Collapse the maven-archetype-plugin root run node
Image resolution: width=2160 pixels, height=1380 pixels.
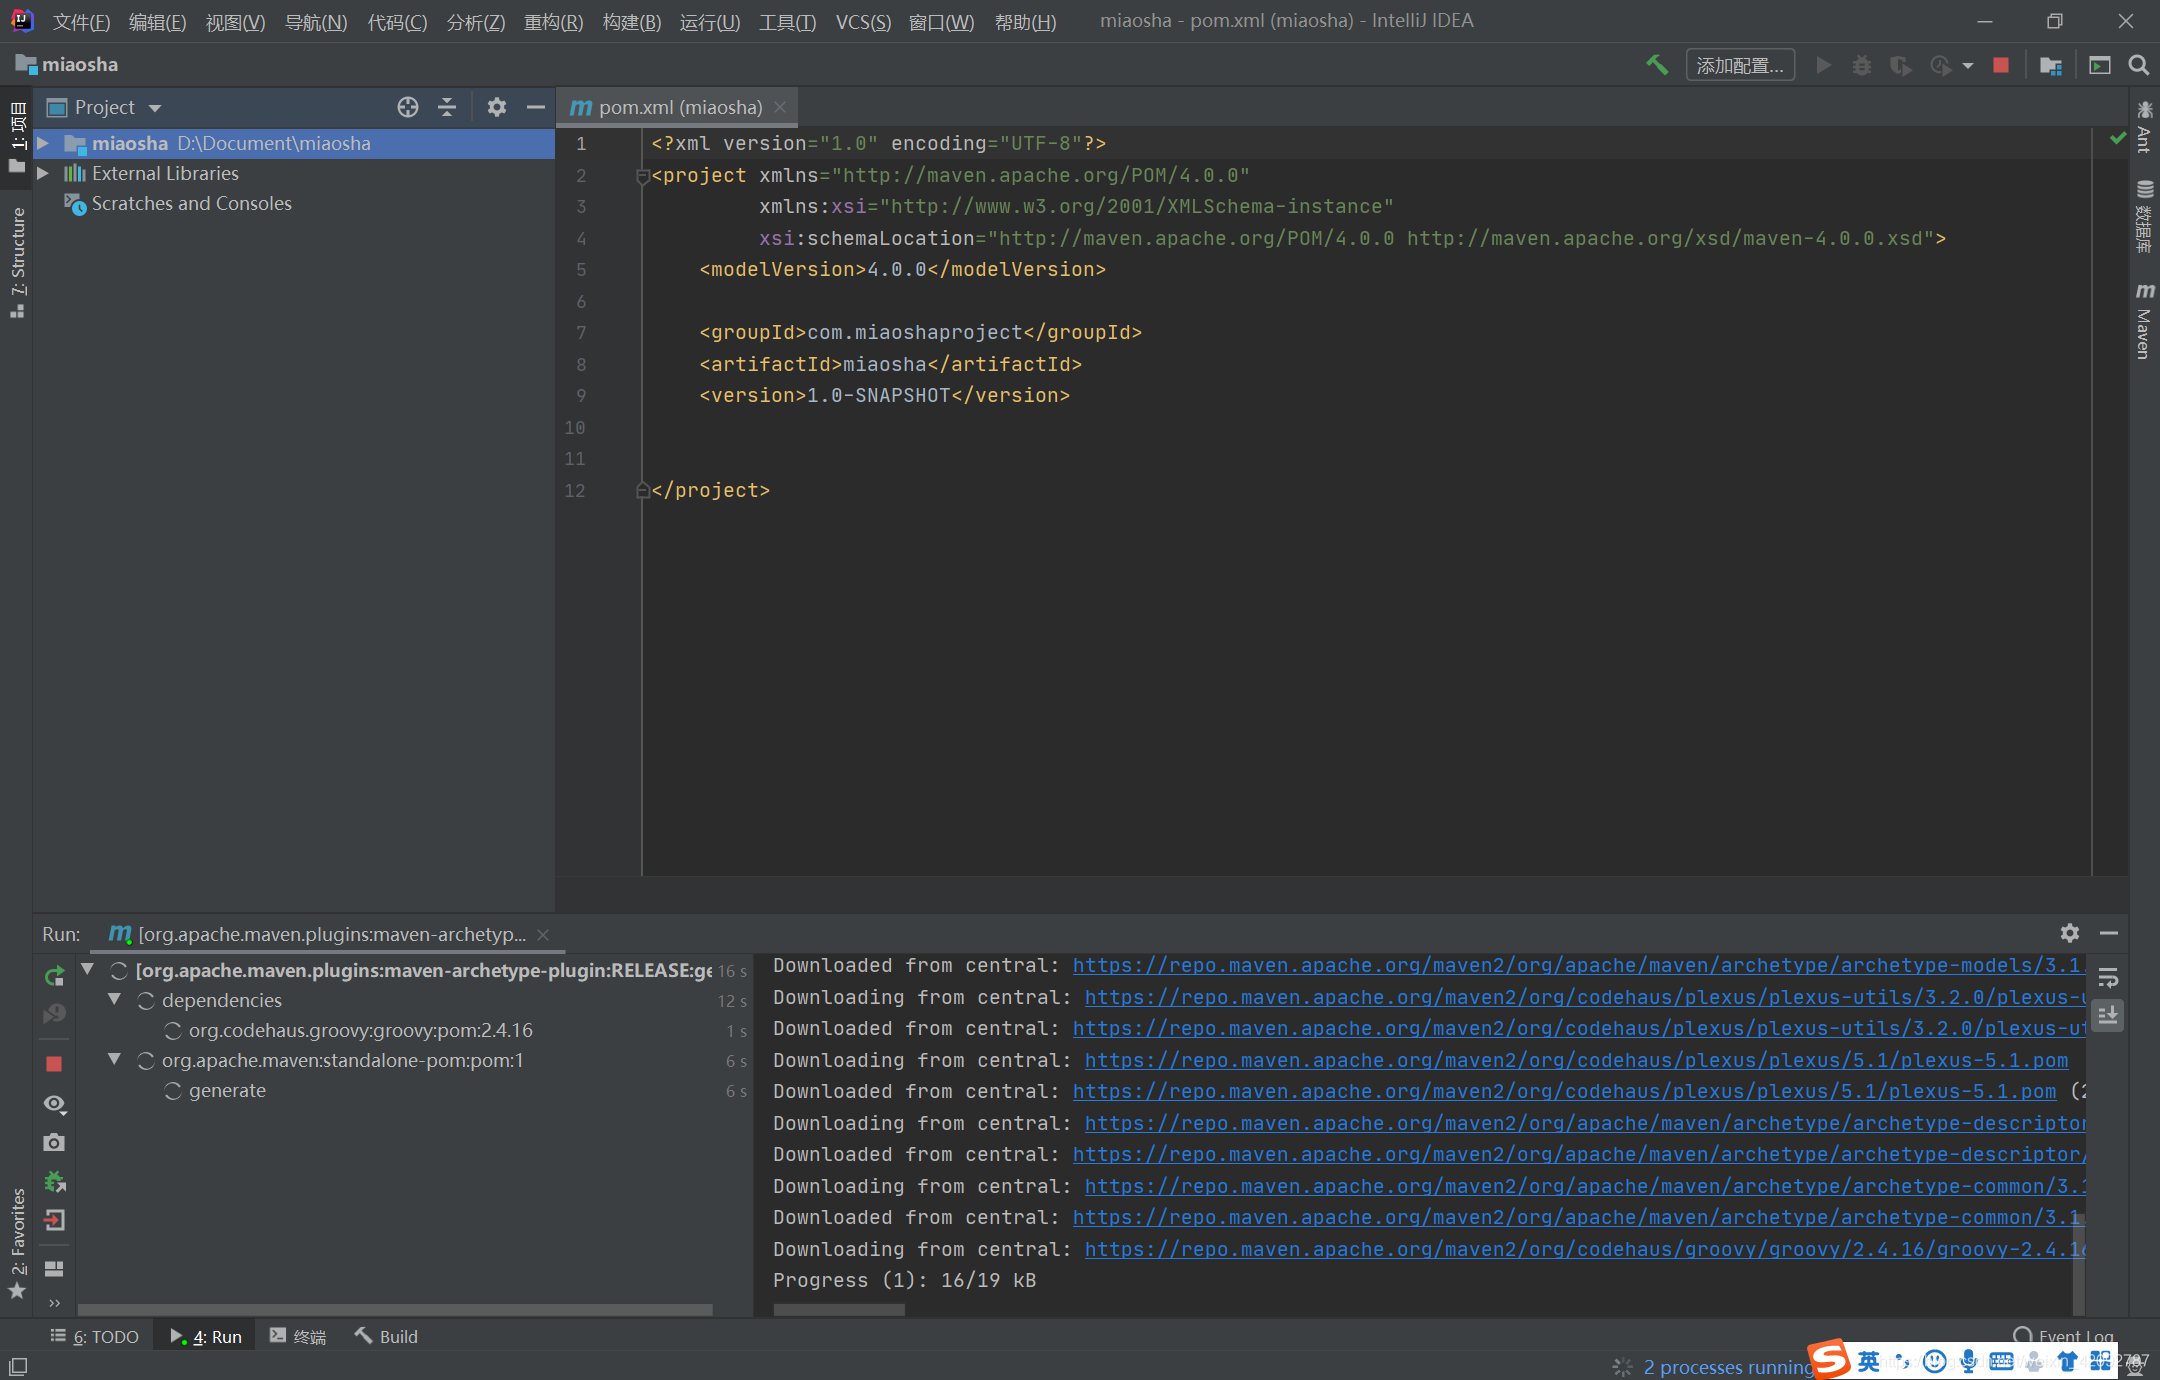coord(88,970)
